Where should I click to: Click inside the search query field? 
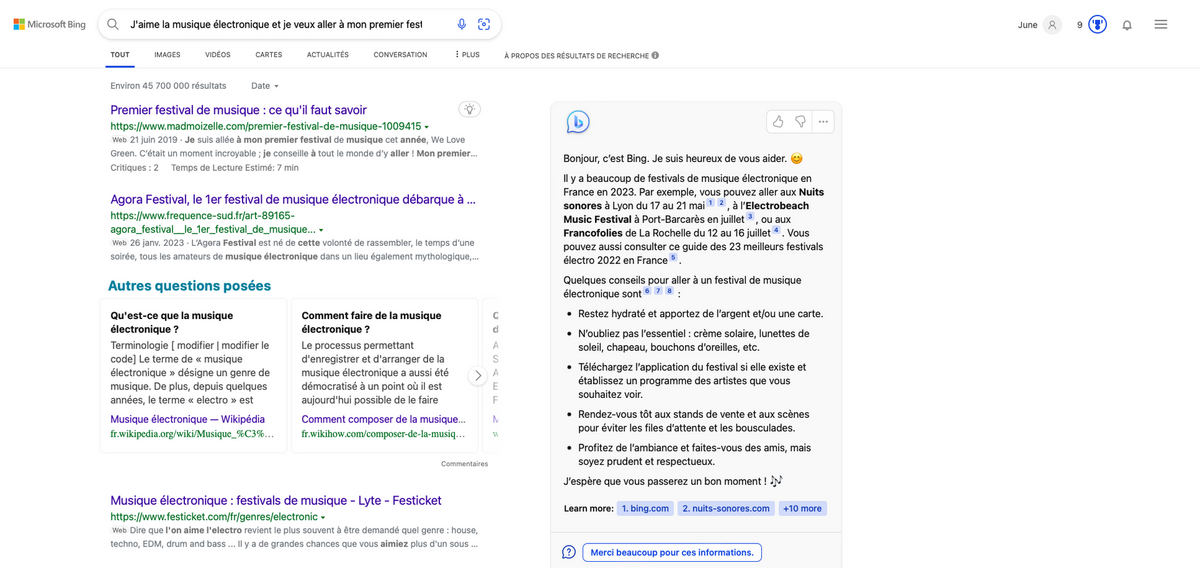[276, 24]
